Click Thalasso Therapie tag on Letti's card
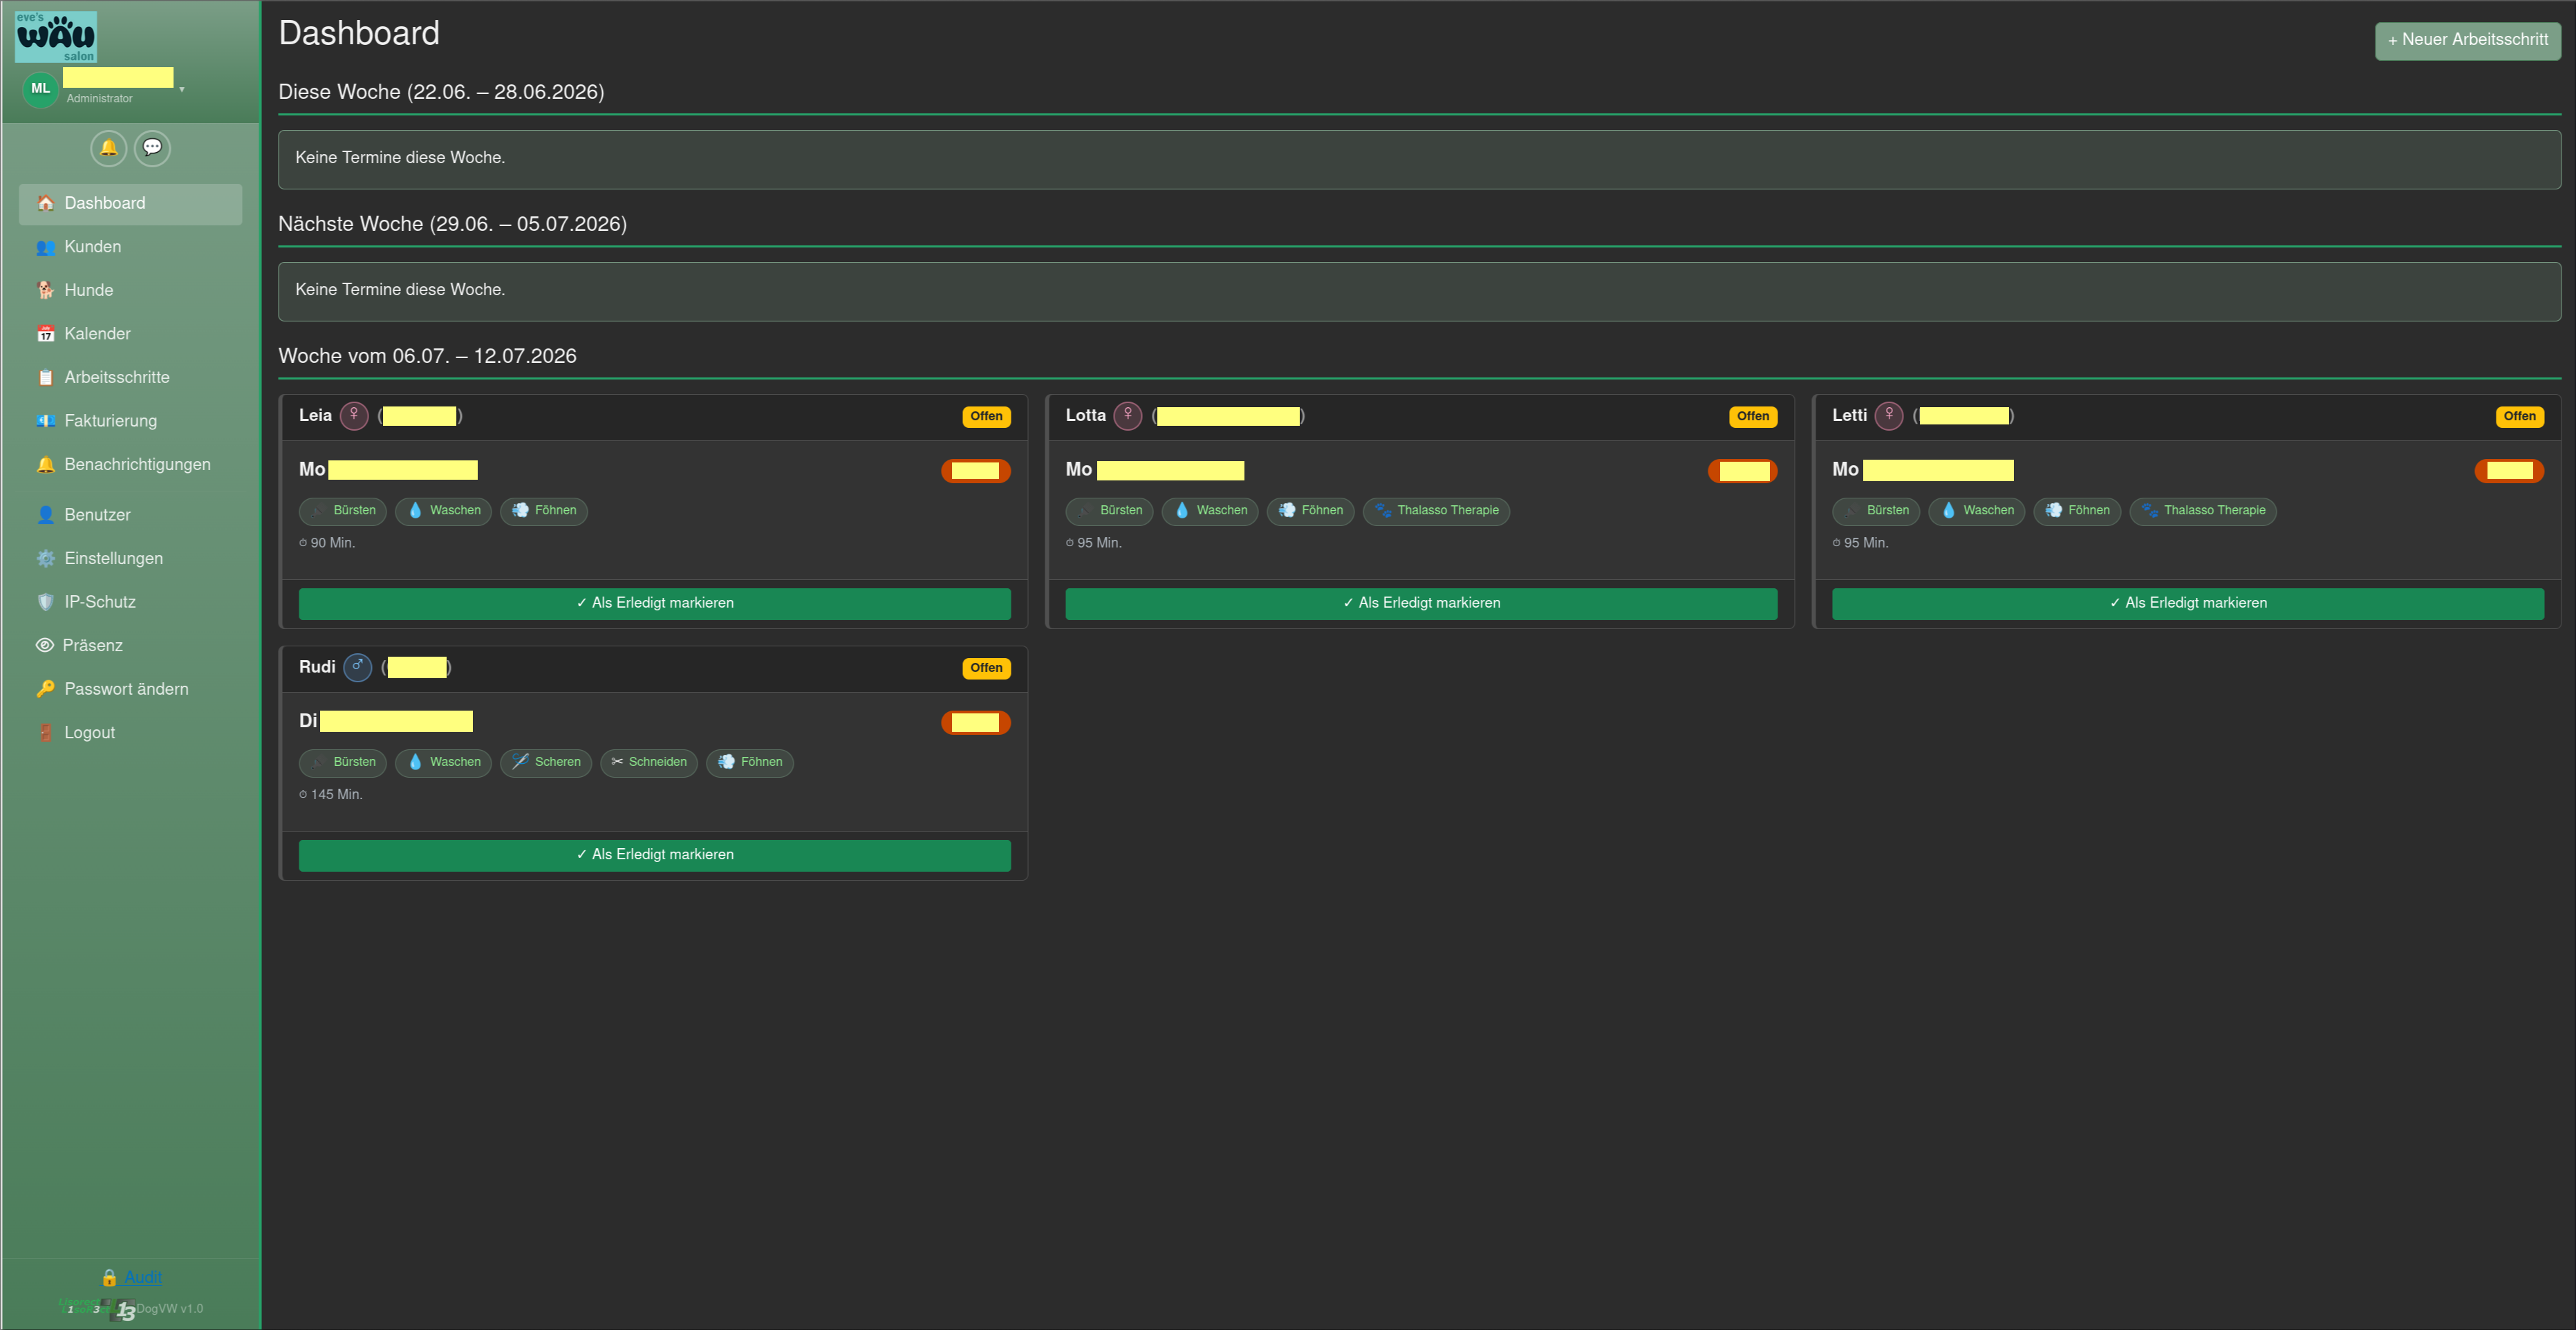 coord(2203,511)
